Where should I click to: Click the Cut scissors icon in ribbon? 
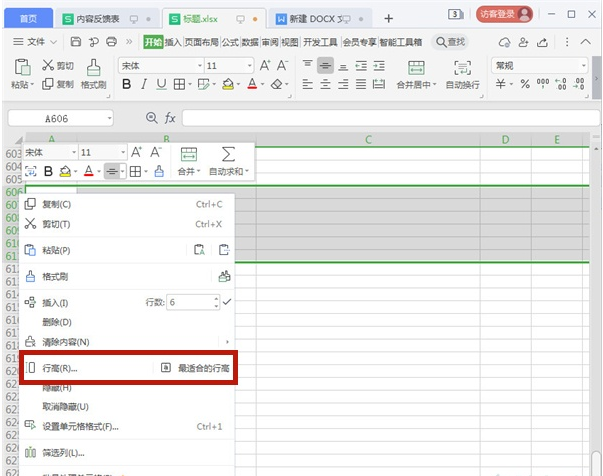tap(48, 65)
